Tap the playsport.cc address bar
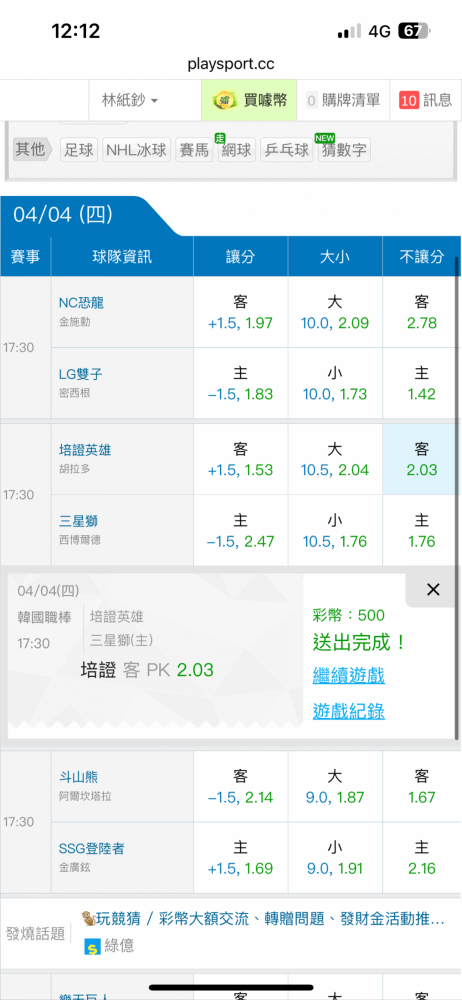 click(x=231, y=64)
